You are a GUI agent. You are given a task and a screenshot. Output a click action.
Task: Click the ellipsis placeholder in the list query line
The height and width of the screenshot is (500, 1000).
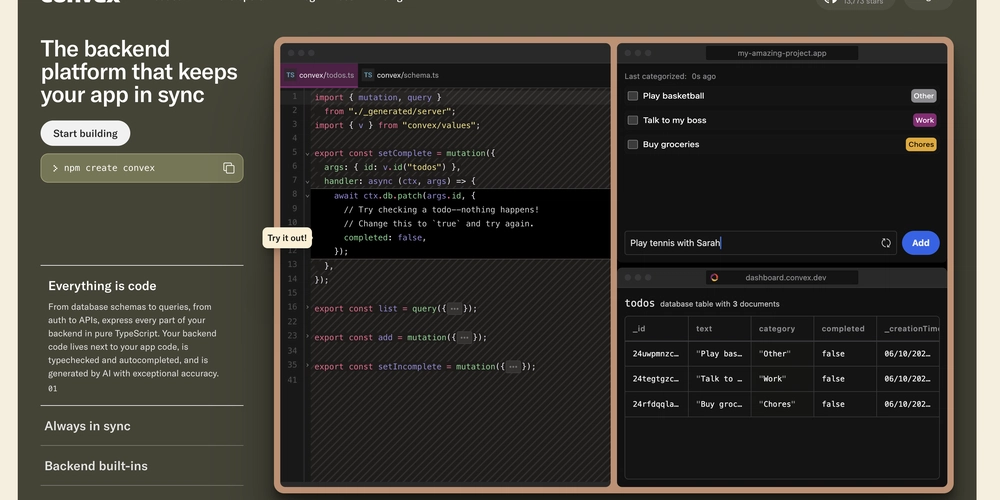pos(454,309)
